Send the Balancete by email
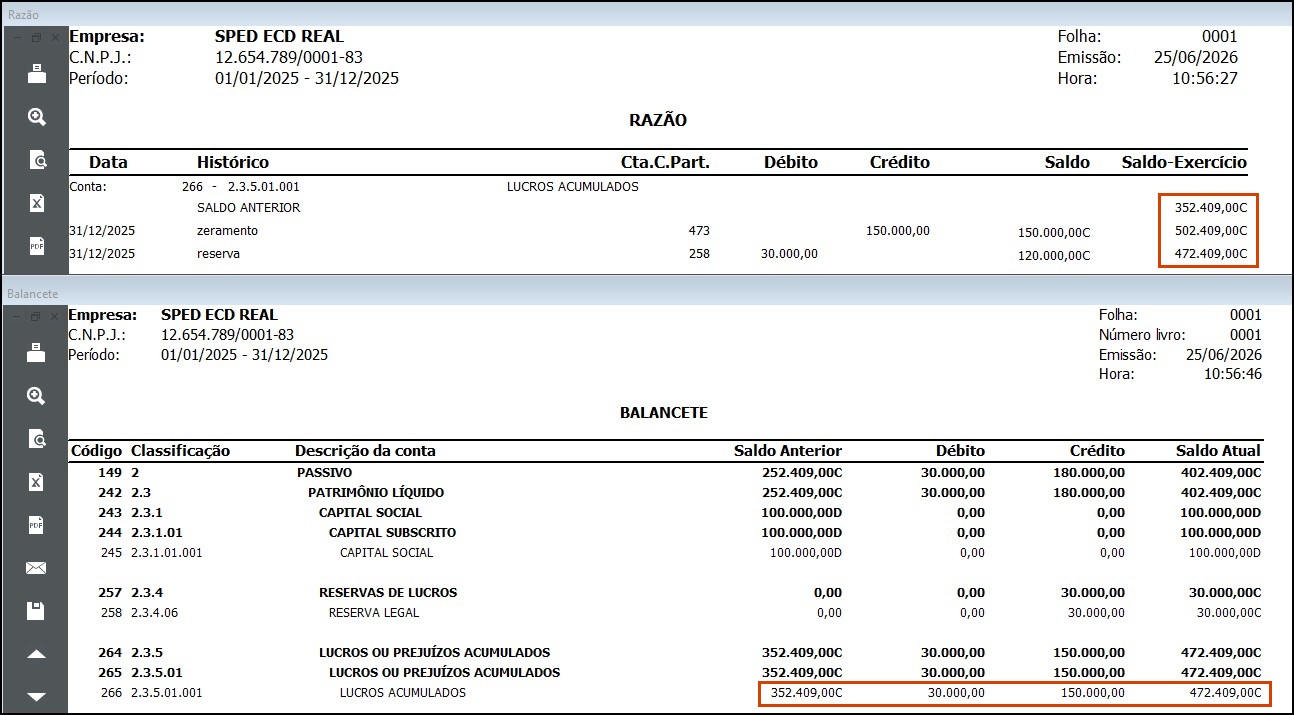The image size is (1294, 715). pos(37,568)
